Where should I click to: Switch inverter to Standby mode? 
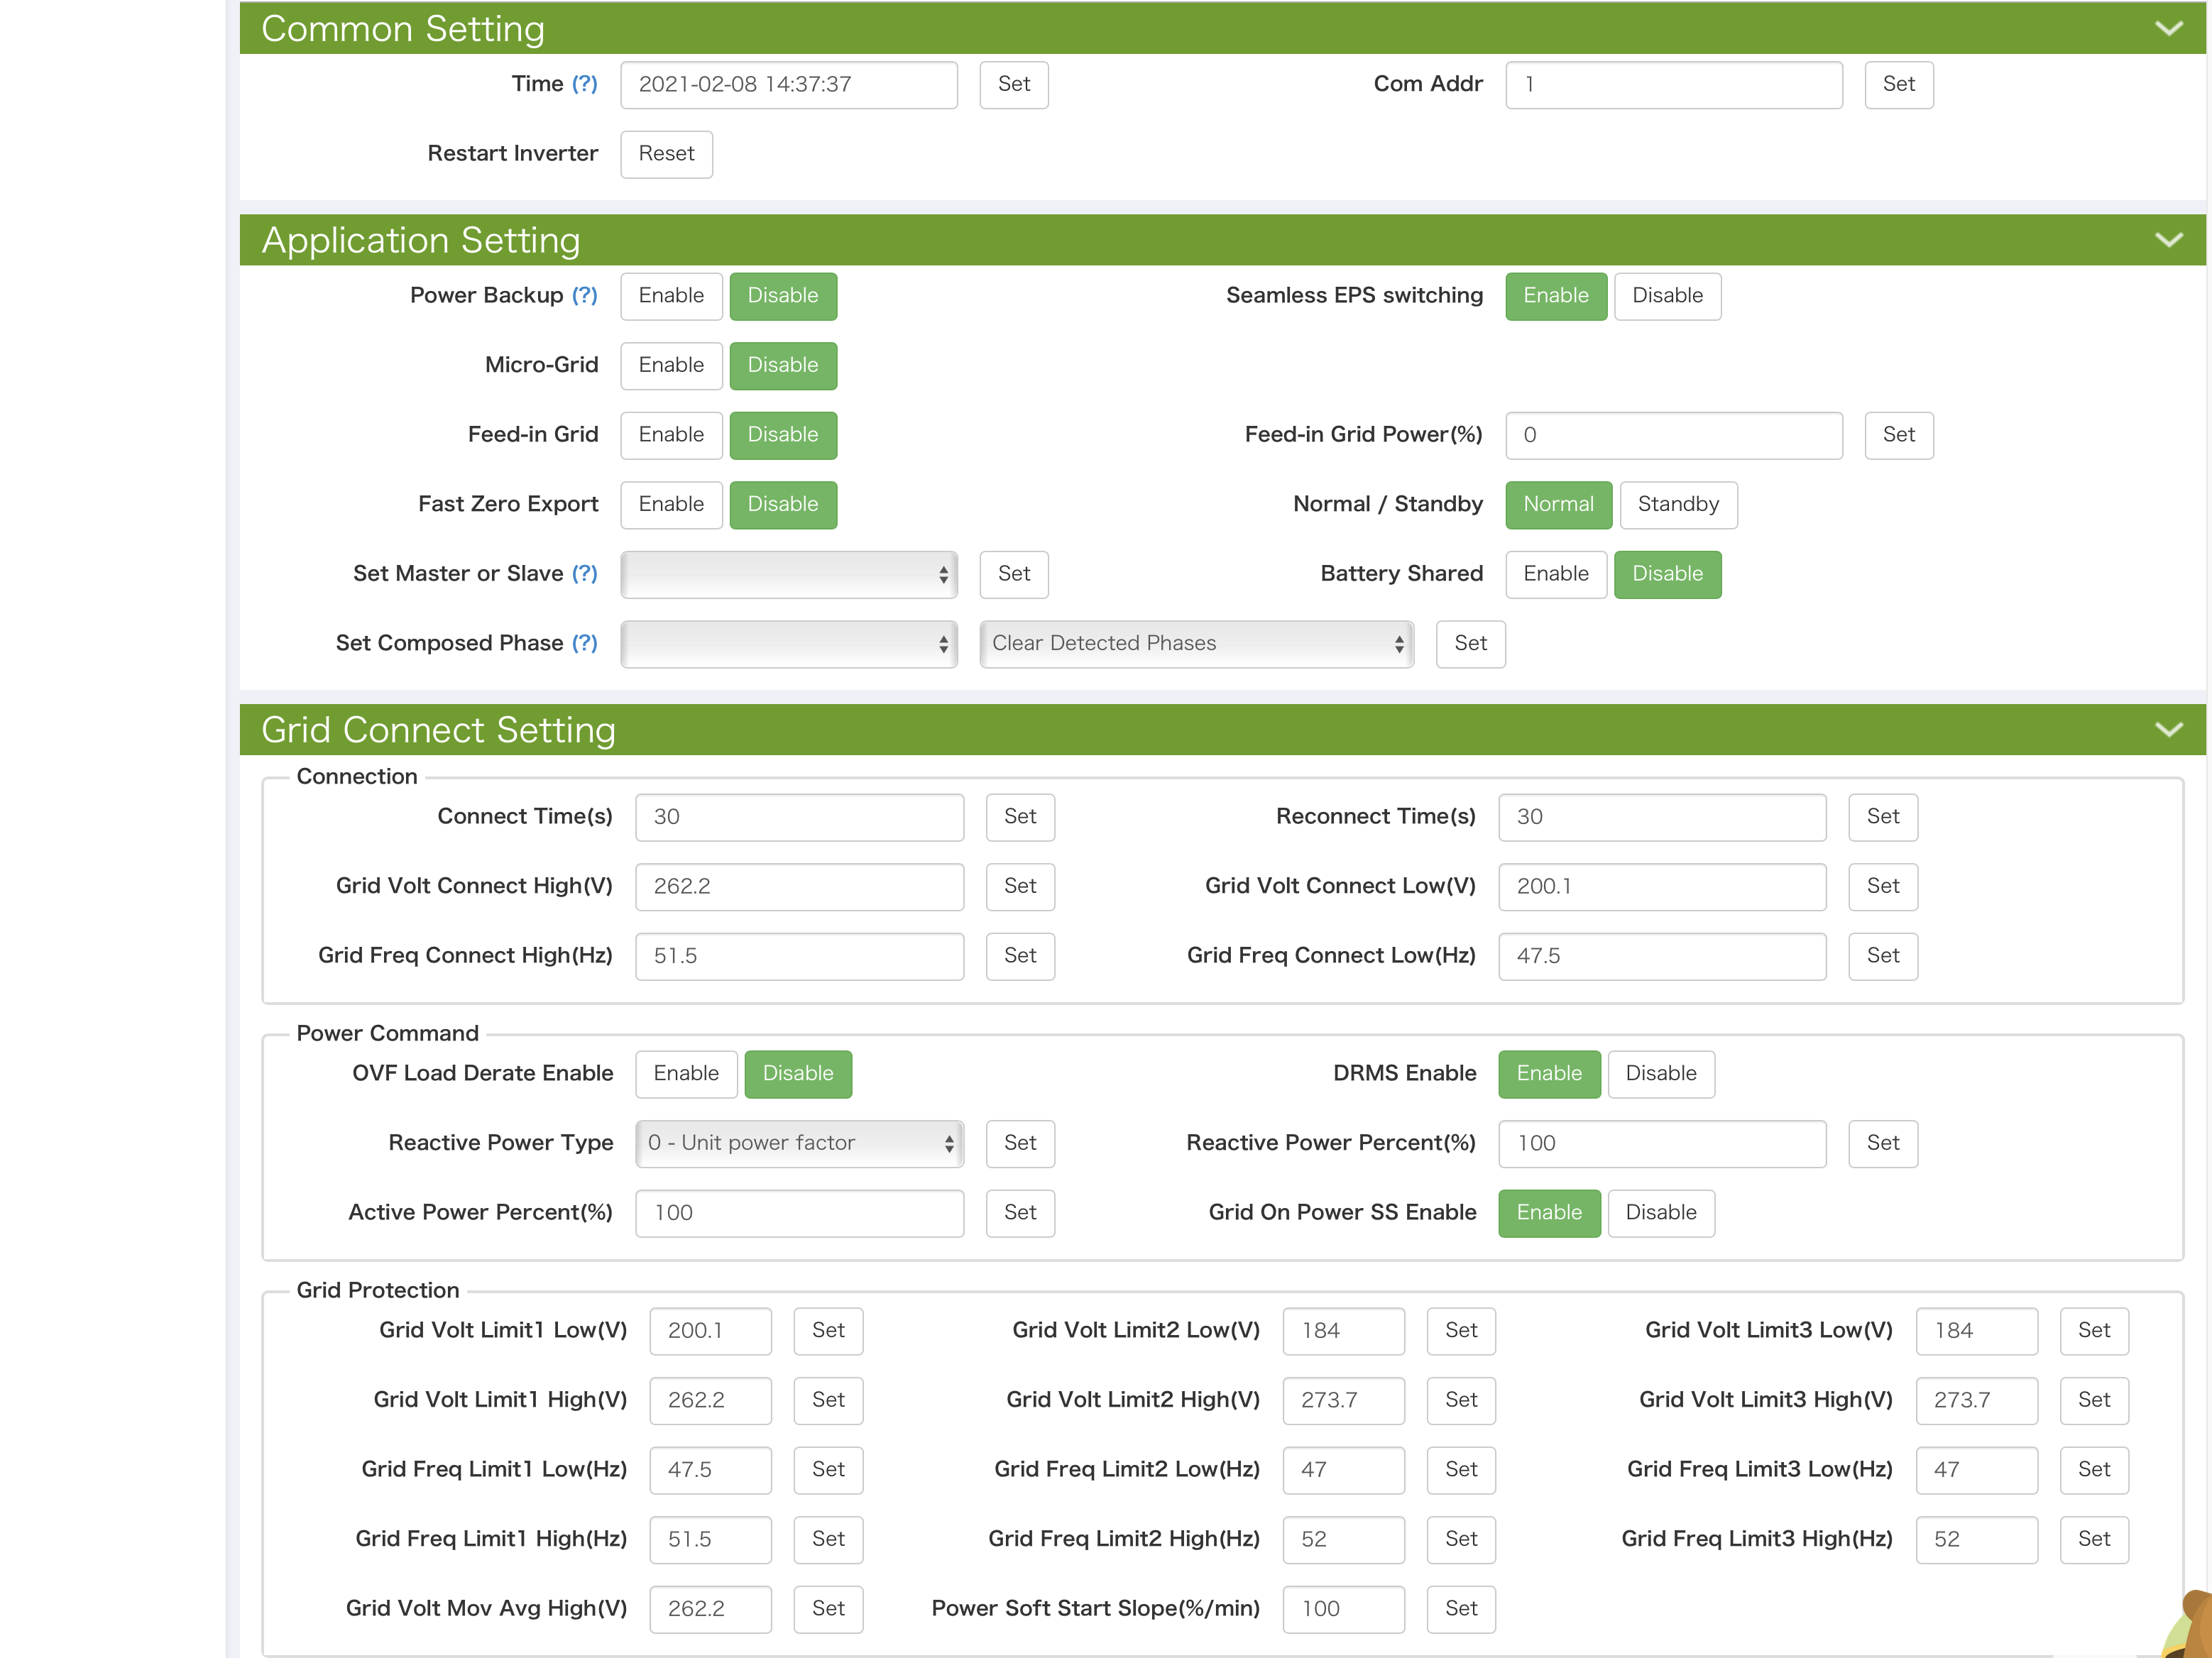1678,505
